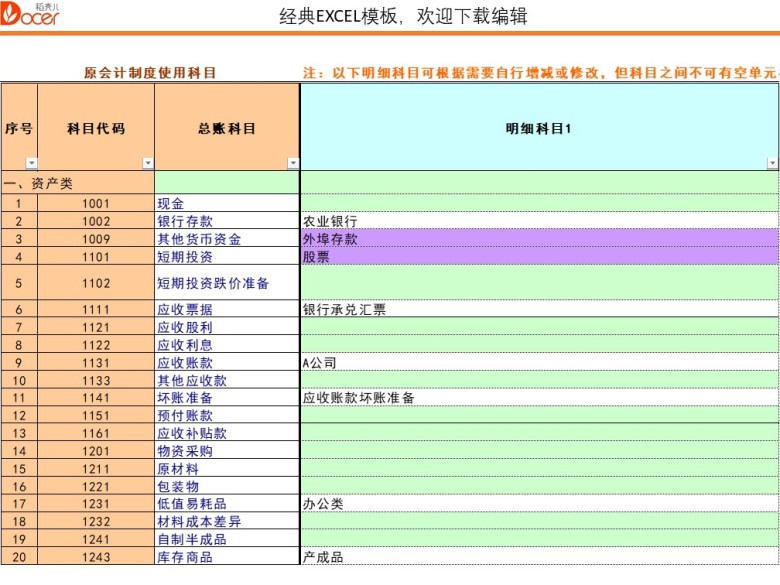Select the empty detail cell beside 应收股利
This screenshot has width=780, height=585.
point(540,327)
